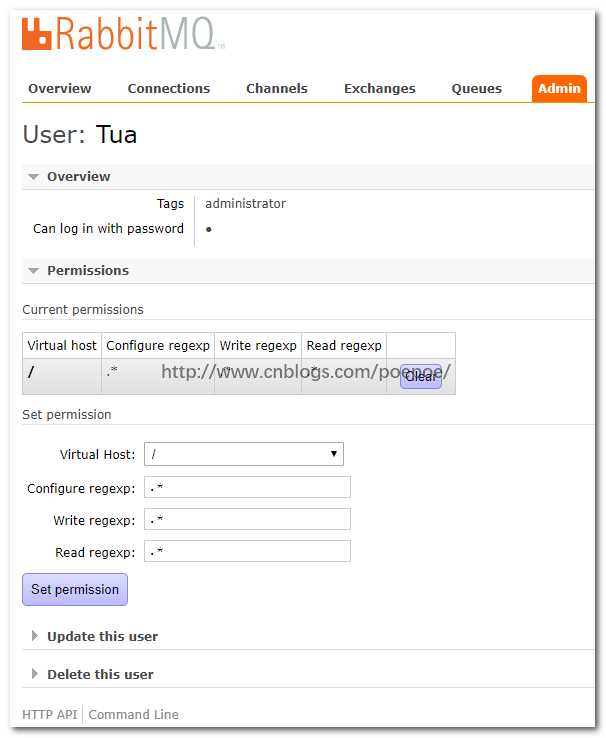Click the 'Current permissions' label

83,310
